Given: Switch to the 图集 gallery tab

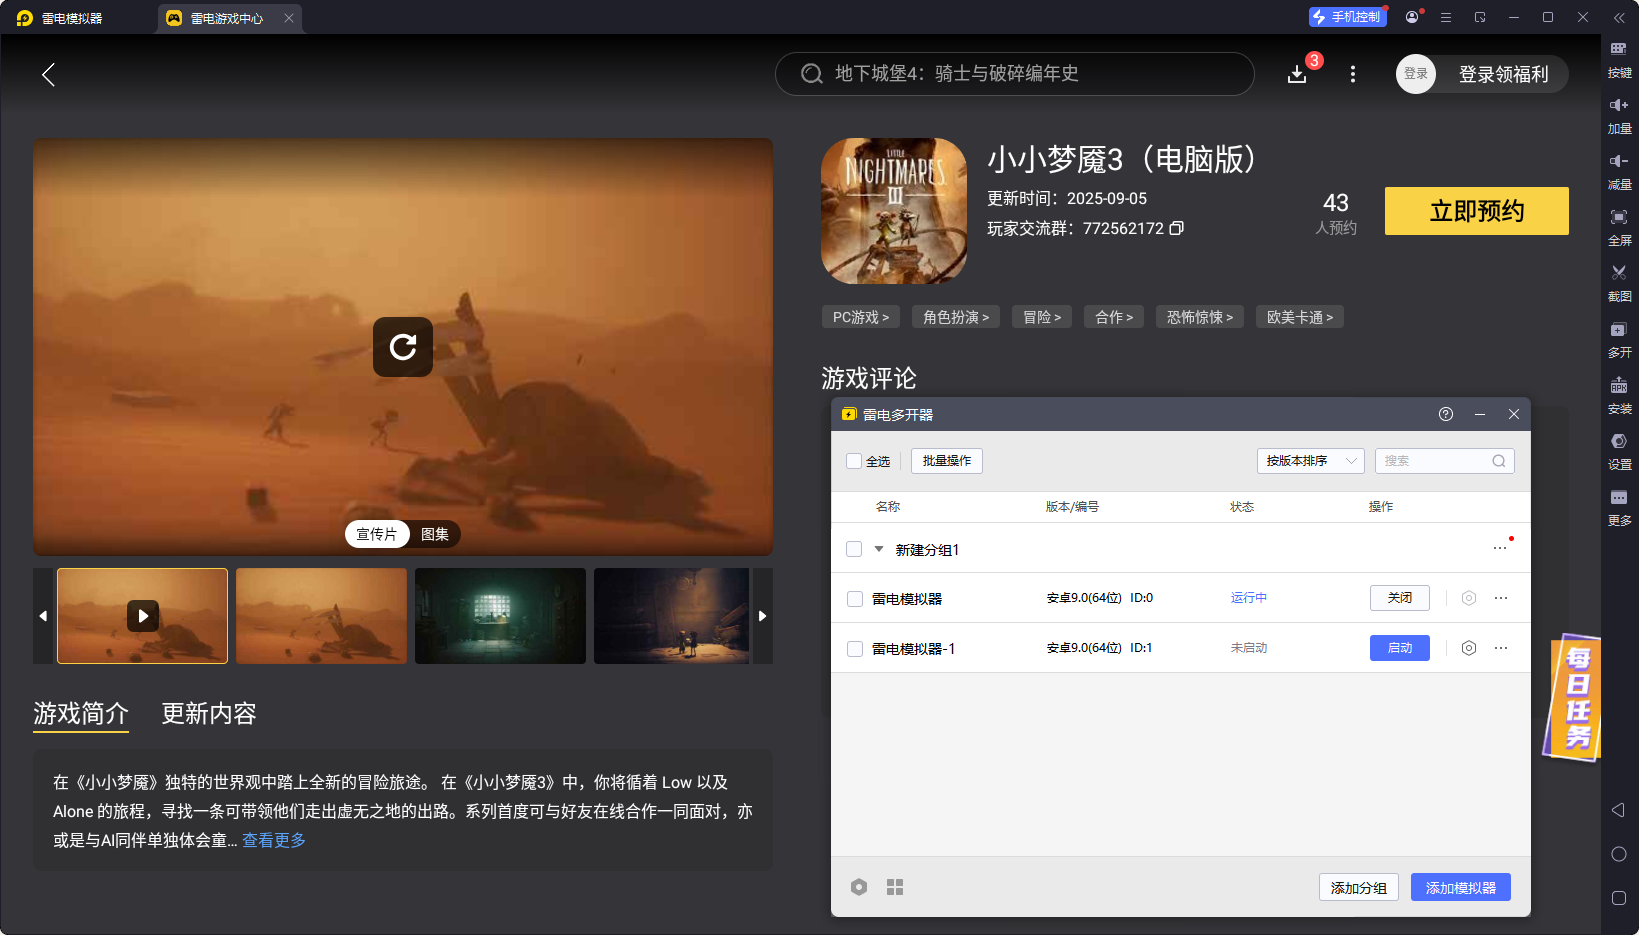Looking at the screenshot, I should click(434, 534).
